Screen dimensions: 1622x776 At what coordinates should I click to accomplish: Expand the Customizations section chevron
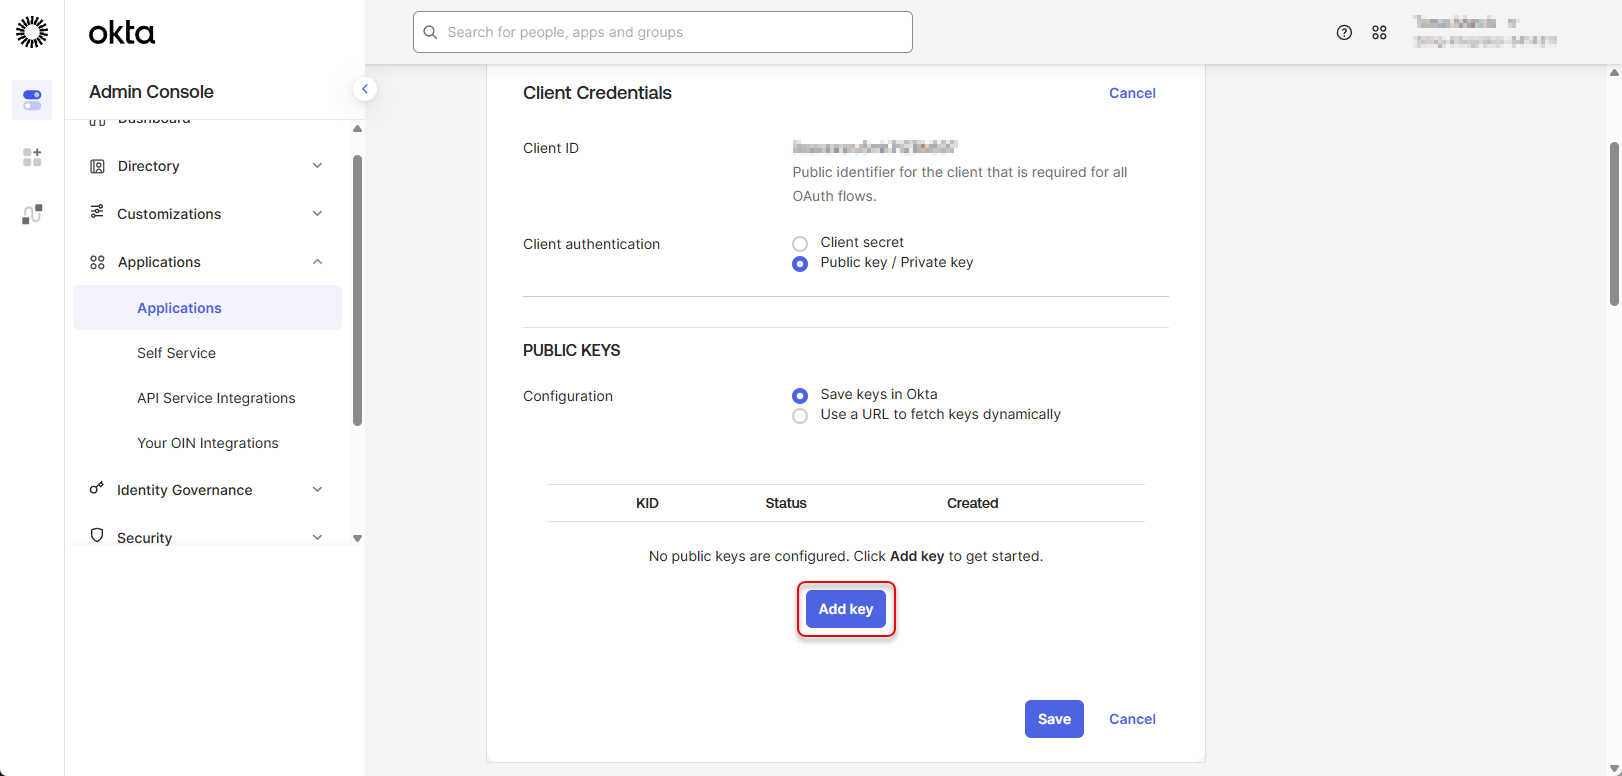tap(317, 214)
